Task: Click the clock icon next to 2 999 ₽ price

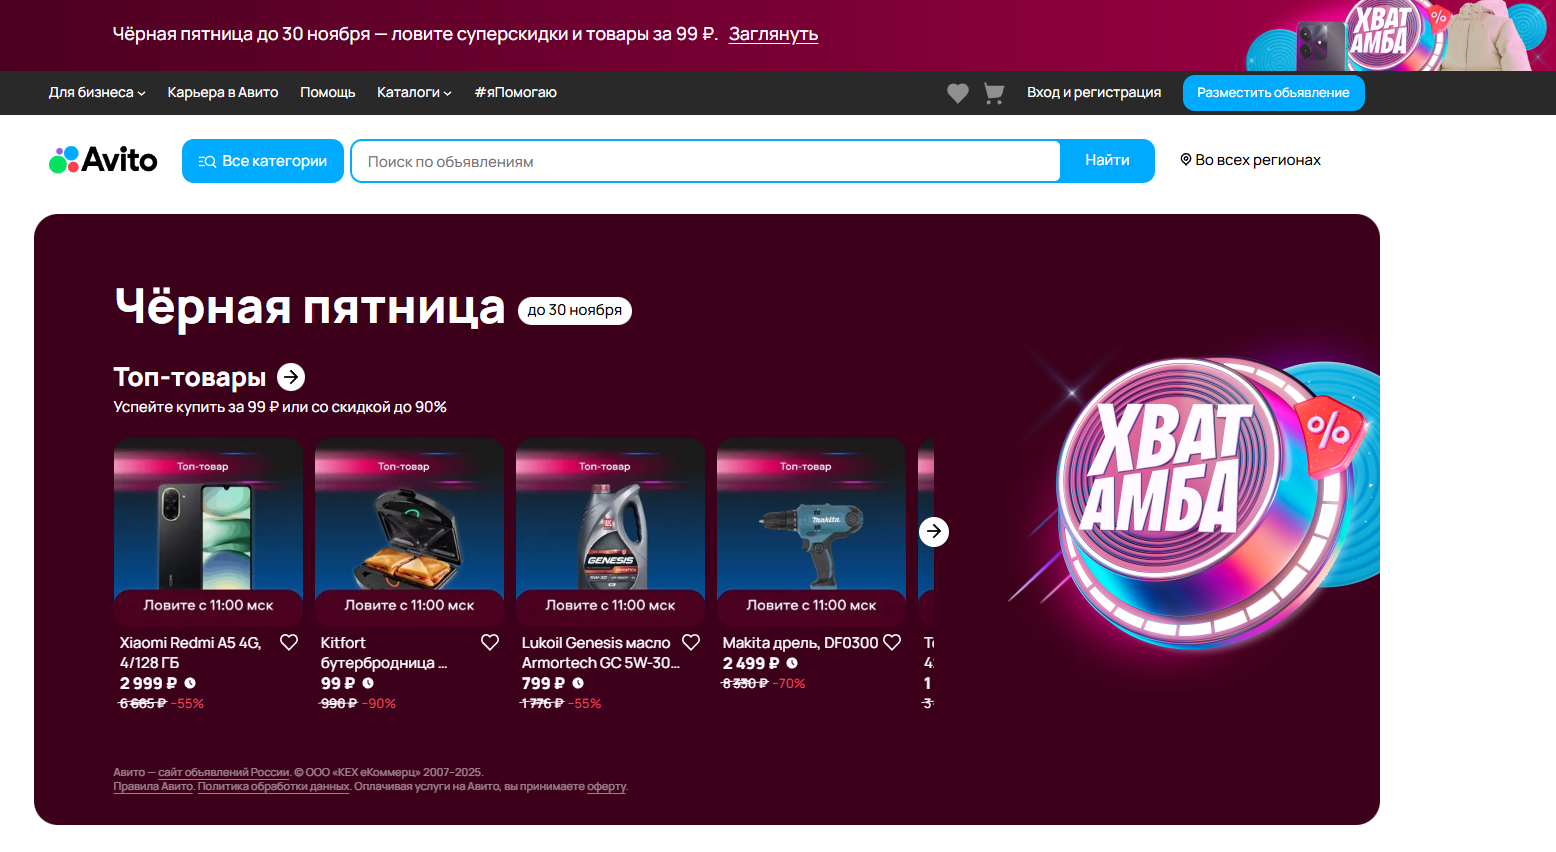Action: [190, 683]
